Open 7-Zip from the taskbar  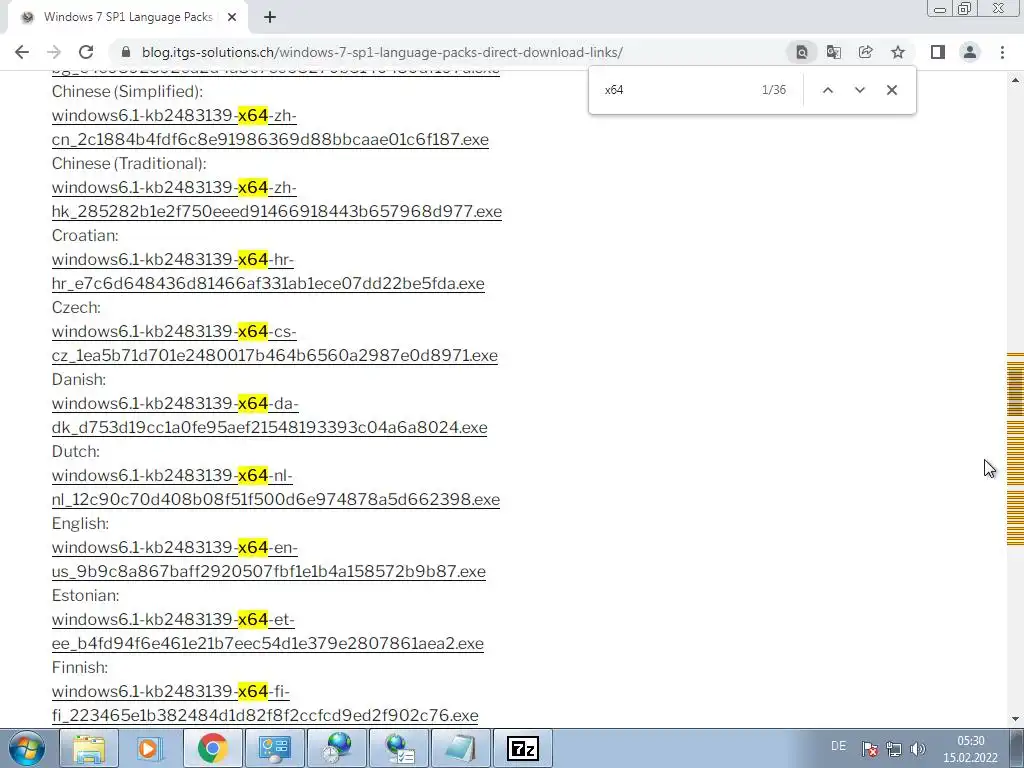click(523, 748)
